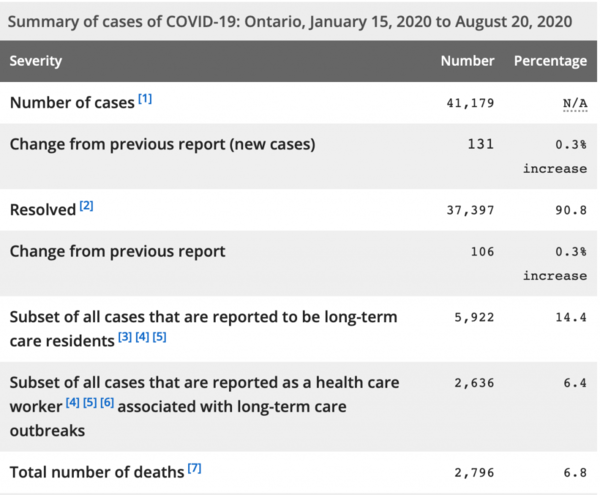This screenshot has height=495, width=600.
Task: Click footnote 5 in the care residents row
Action: coord(160,337)
